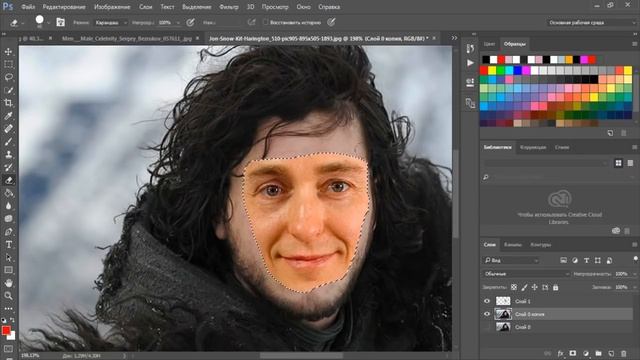This screenshot has width=640, height=360.
Task: Select the Healing Brush tool
Action: point(9,129)
